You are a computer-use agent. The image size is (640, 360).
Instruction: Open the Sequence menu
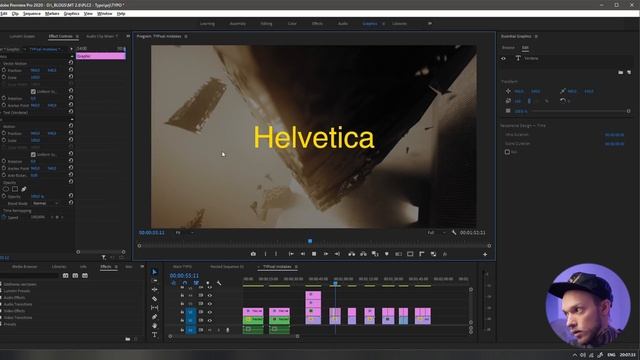tap(32, 13)
